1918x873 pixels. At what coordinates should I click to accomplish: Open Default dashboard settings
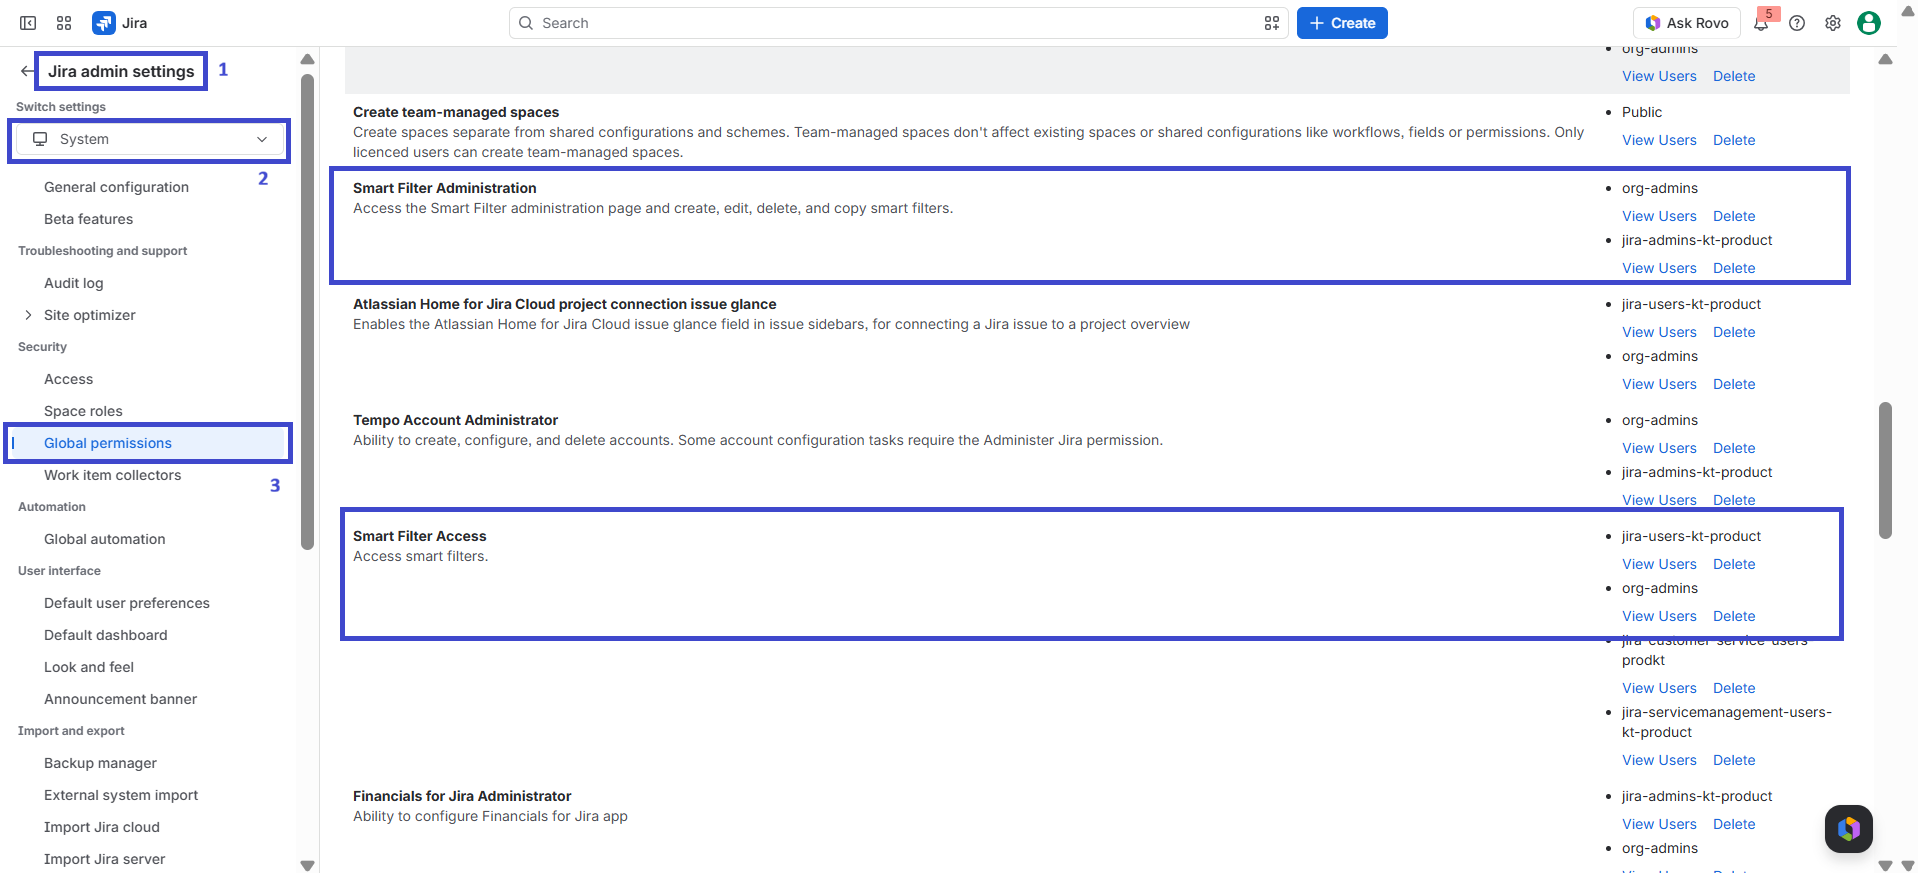coord(106,635)
